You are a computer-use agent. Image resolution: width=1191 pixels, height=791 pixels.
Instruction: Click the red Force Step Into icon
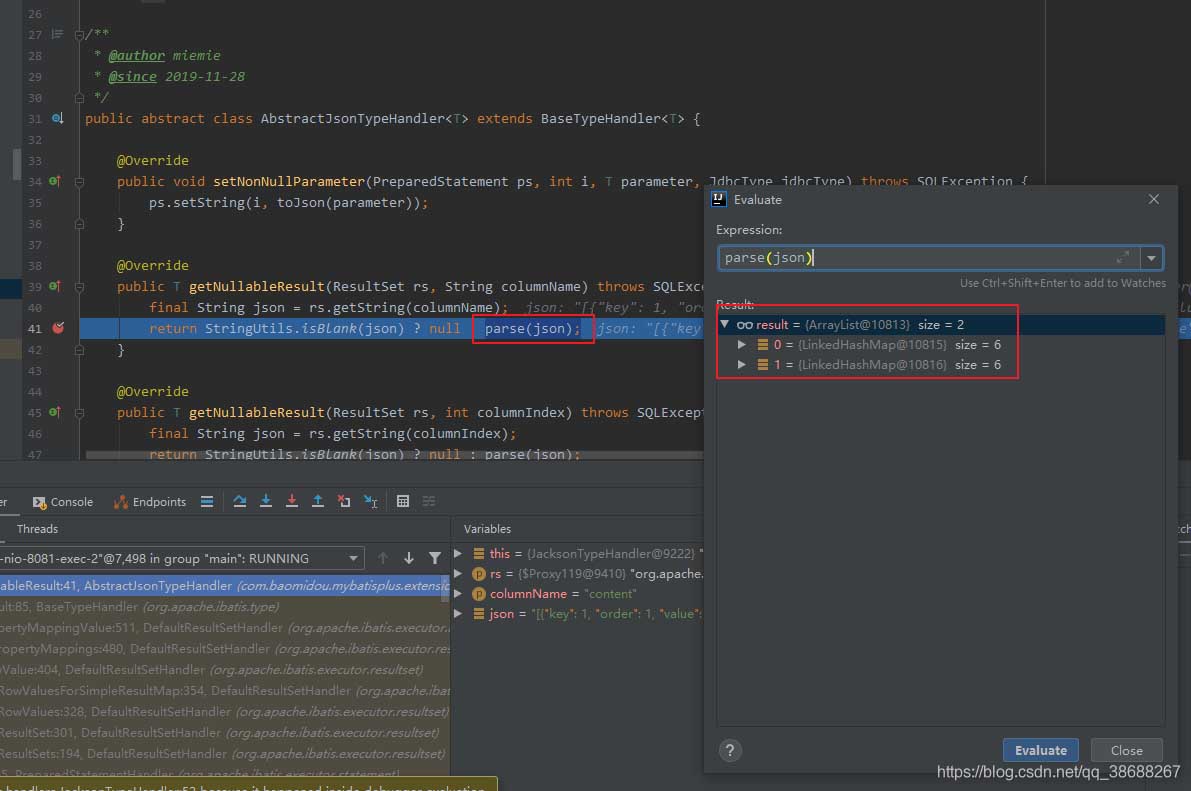click(x=292, y=501)
